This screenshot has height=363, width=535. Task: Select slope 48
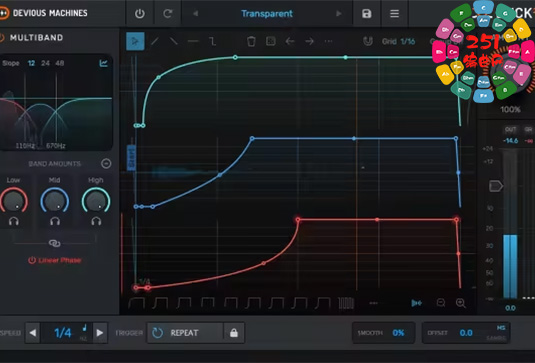(60, 63)
